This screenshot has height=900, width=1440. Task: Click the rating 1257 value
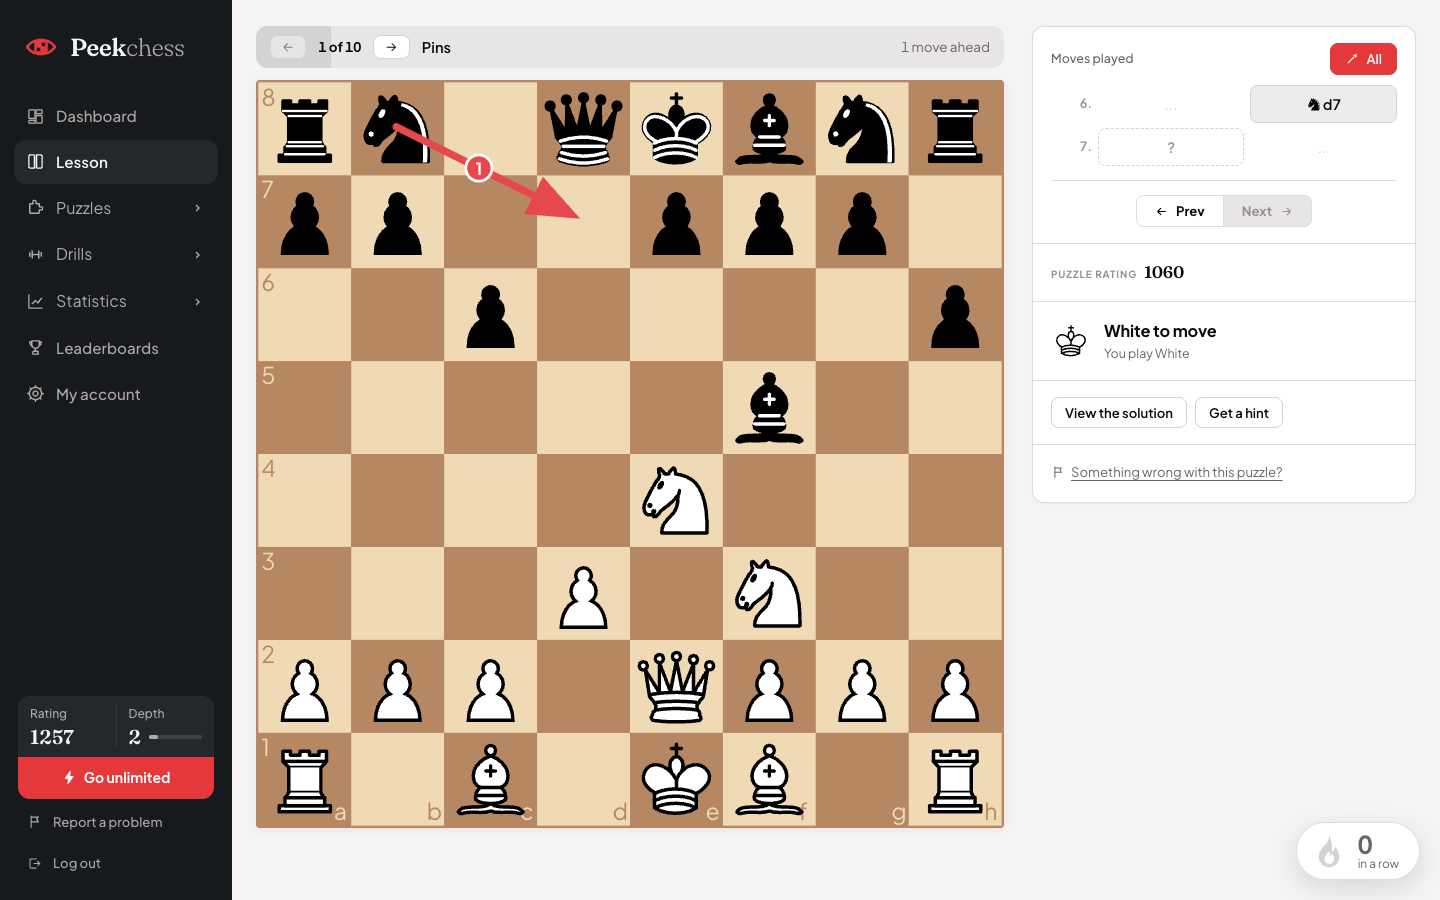pyautogui.click(x=52, y=737)
